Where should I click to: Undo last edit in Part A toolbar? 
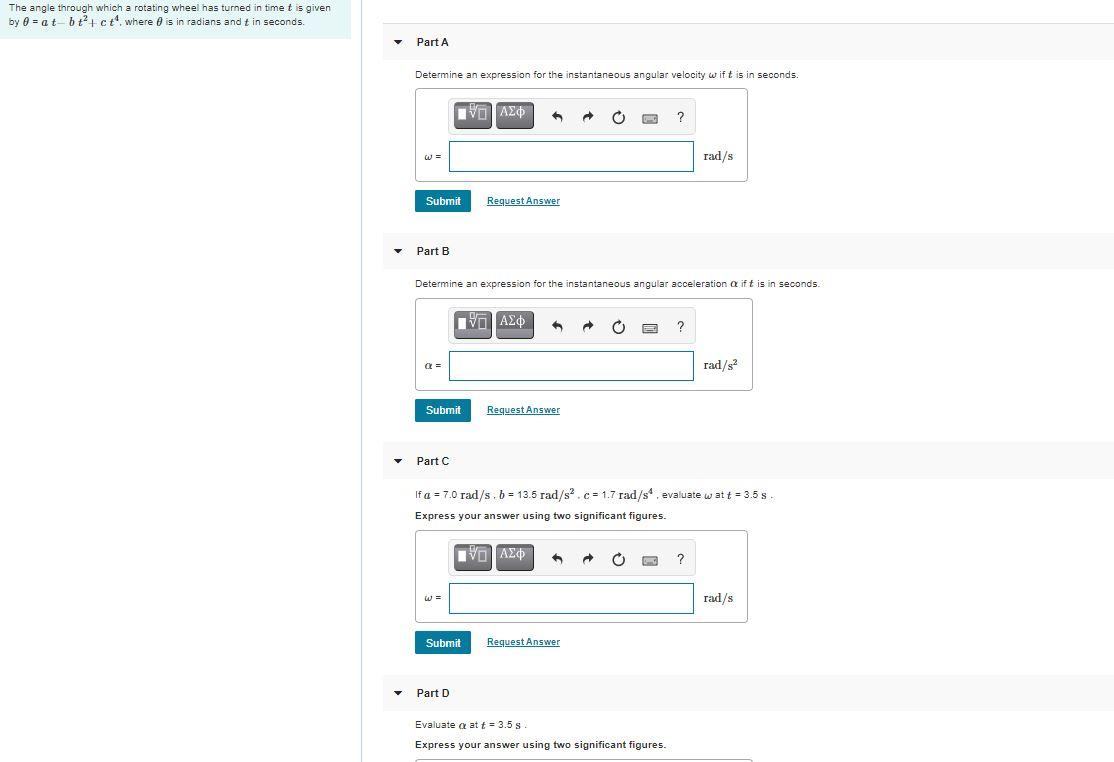[557, 117]
